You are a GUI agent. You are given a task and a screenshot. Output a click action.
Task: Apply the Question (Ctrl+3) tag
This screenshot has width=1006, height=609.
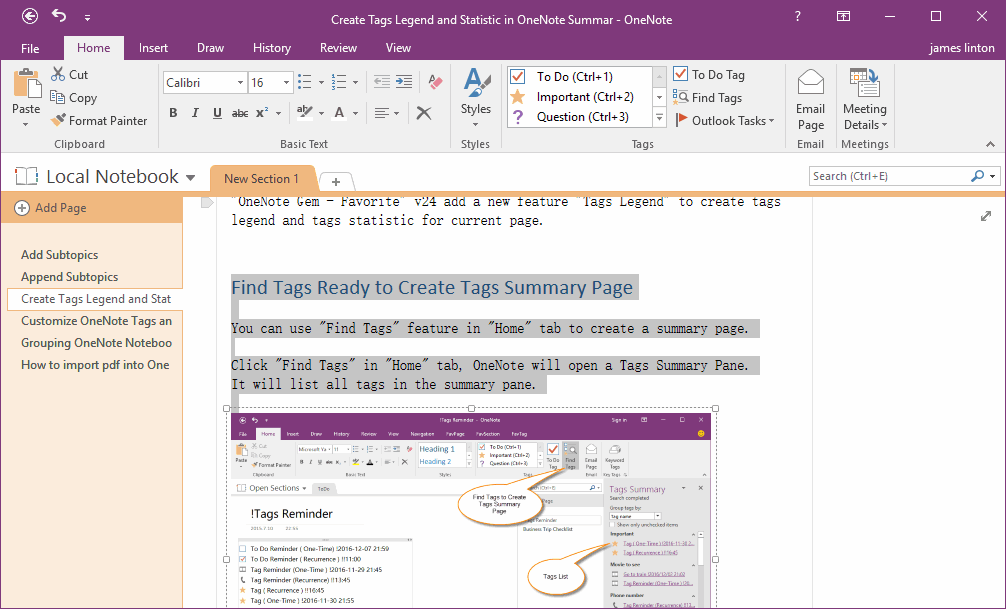point(581,117)
